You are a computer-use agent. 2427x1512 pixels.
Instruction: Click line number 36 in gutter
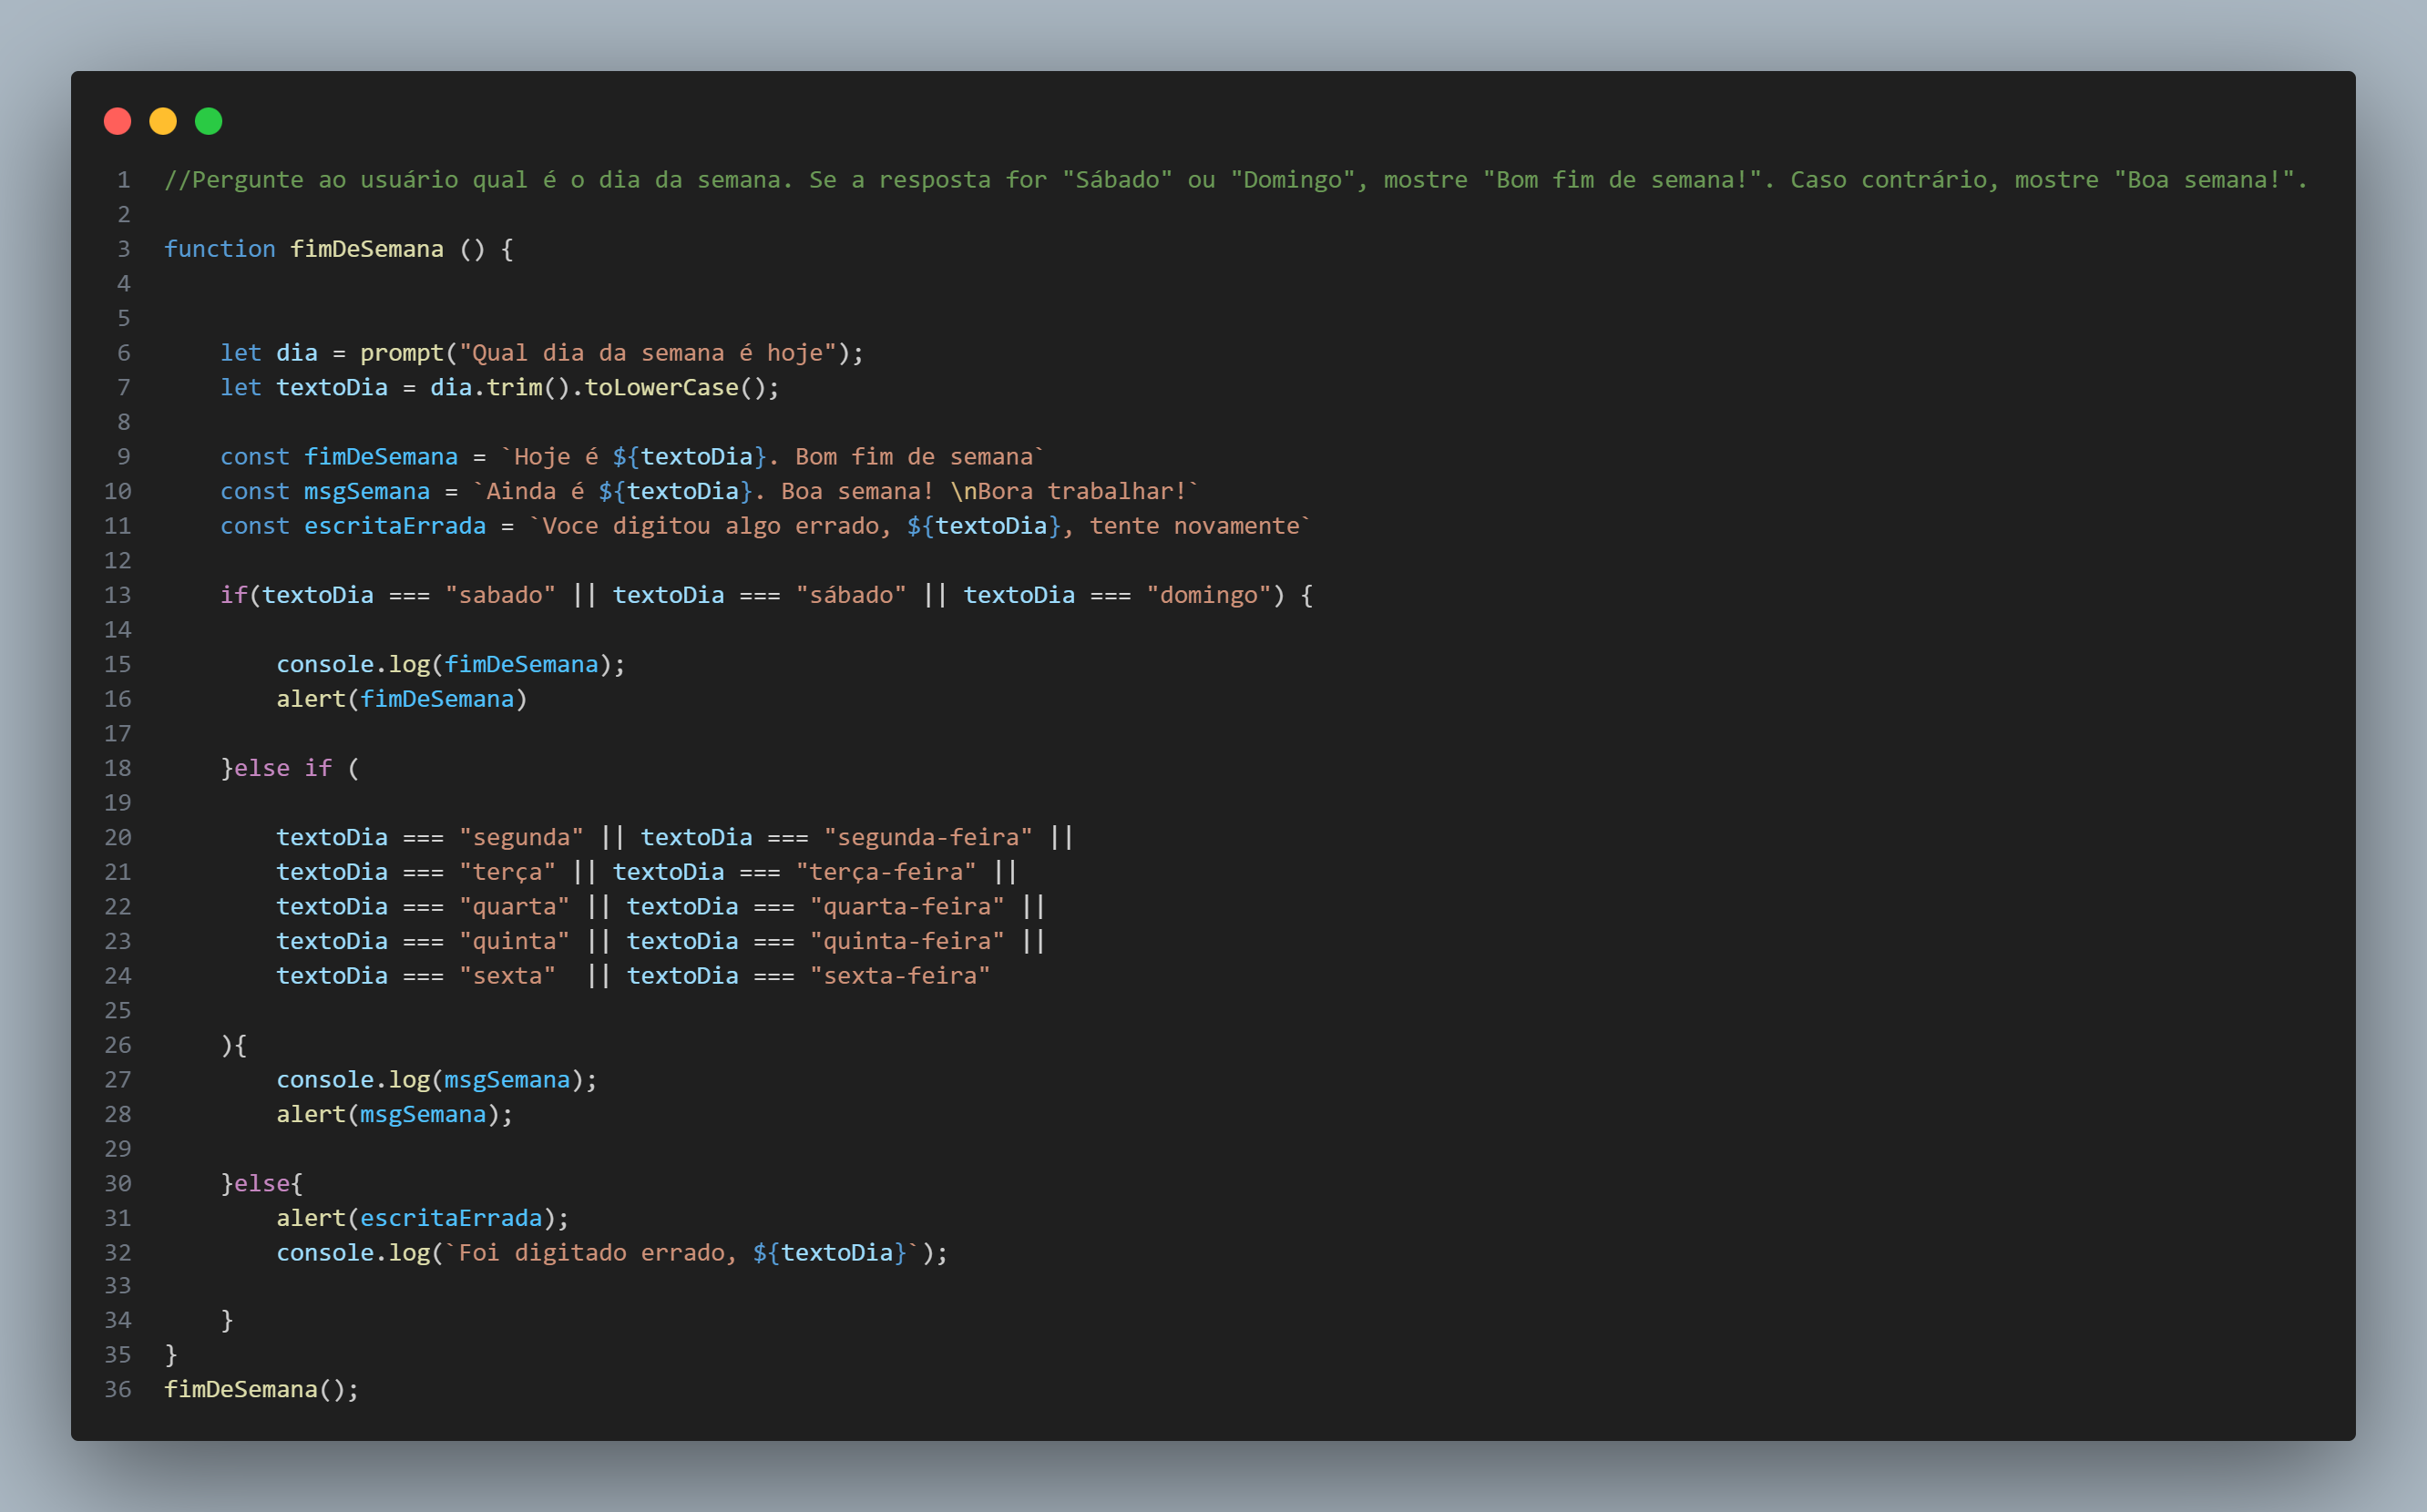[118, 1390]
